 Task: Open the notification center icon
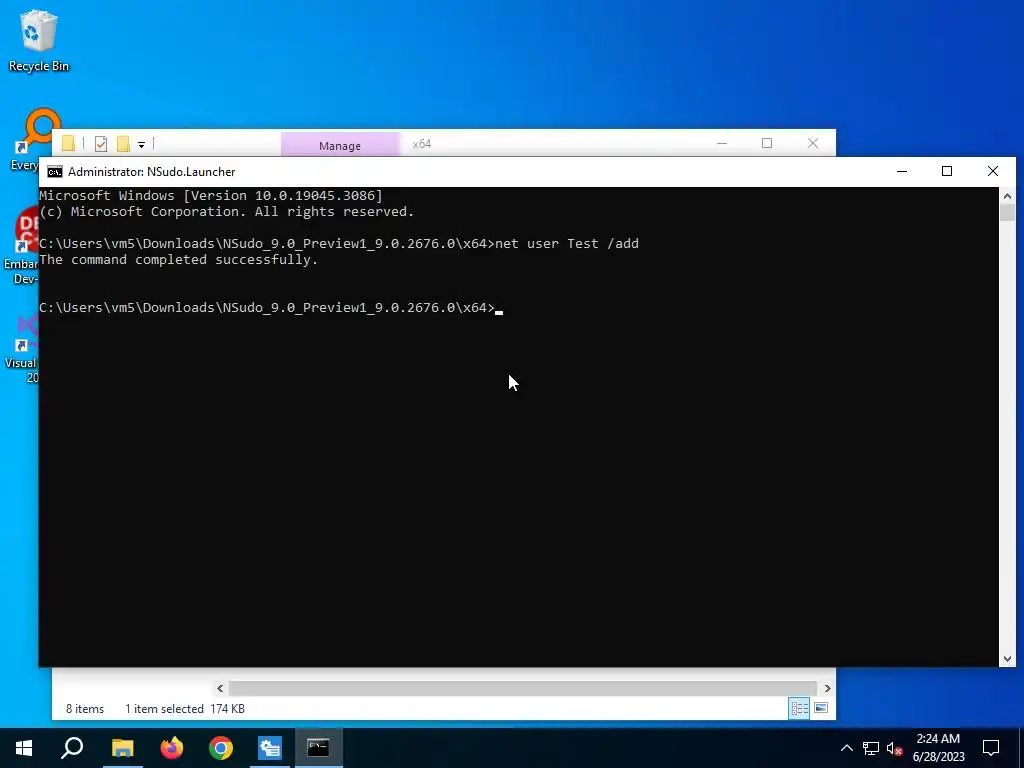[x=991, y=748]
